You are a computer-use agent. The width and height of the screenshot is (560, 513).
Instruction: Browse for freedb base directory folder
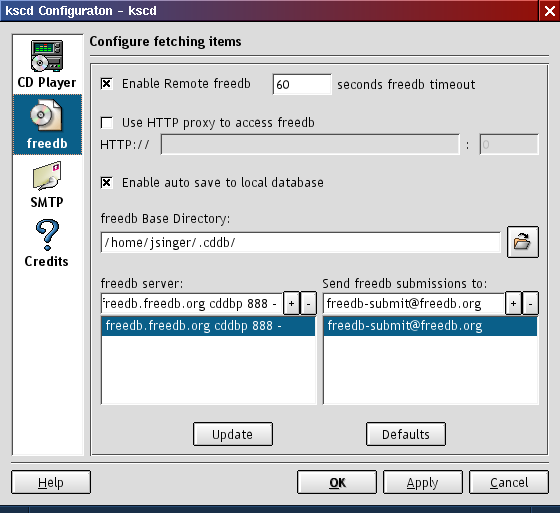[523, 242]
